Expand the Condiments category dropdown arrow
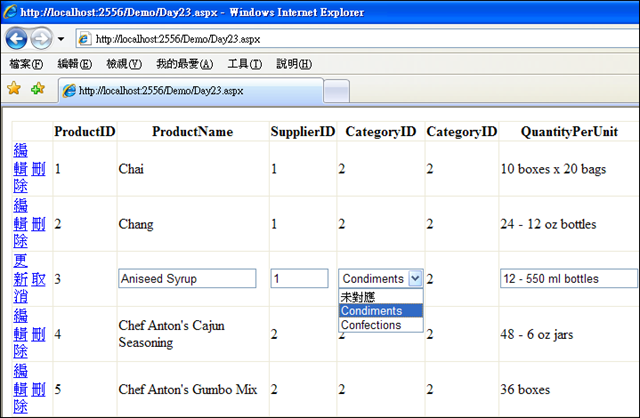The width and height of the screenshot is (640, 418). (415, 279)
